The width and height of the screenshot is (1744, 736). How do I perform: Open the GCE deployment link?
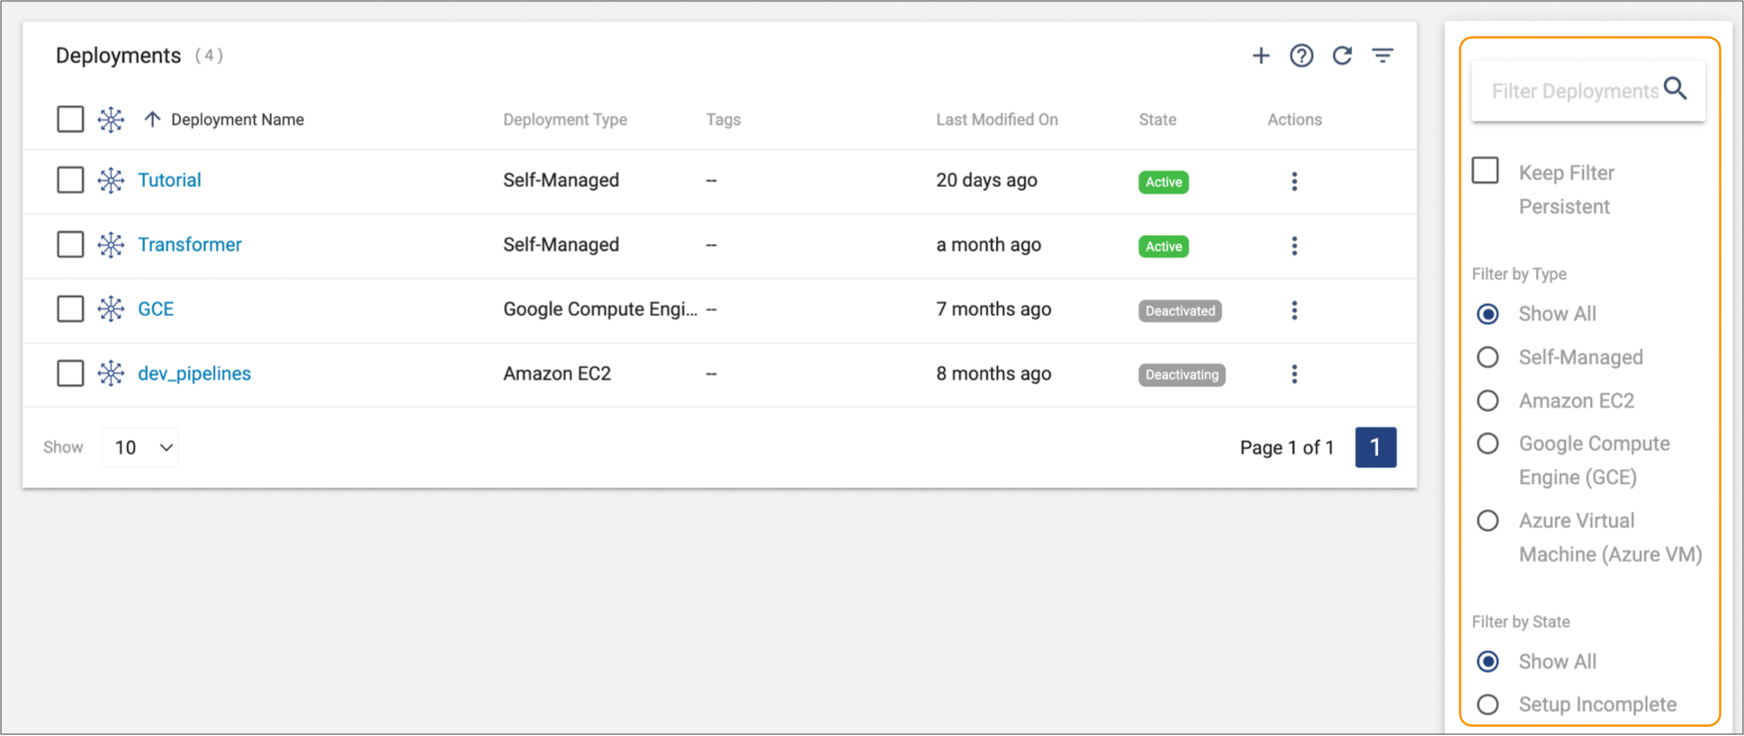tap(155, 309)
